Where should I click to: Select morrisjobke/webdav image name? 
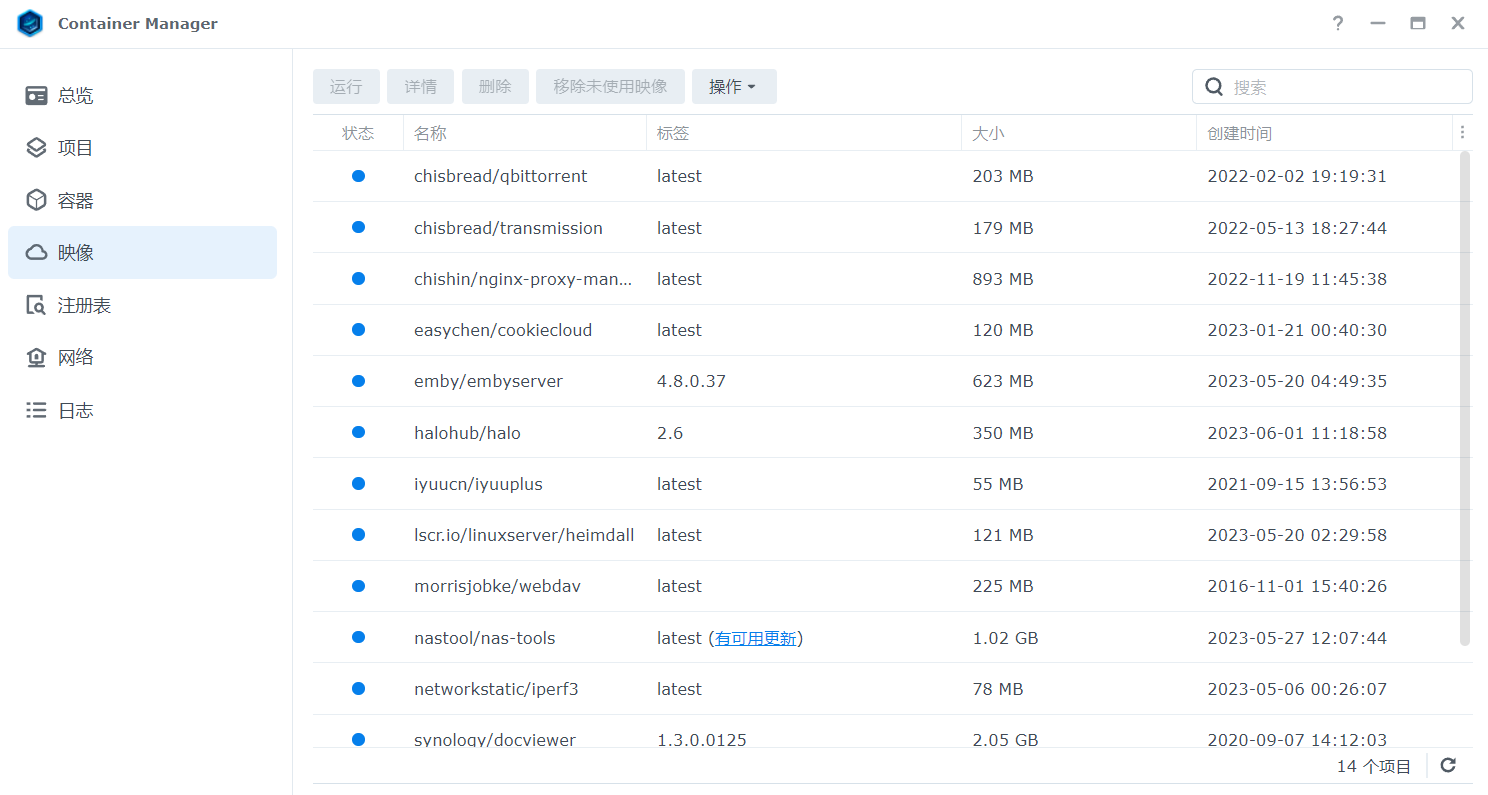coord(497,586)
